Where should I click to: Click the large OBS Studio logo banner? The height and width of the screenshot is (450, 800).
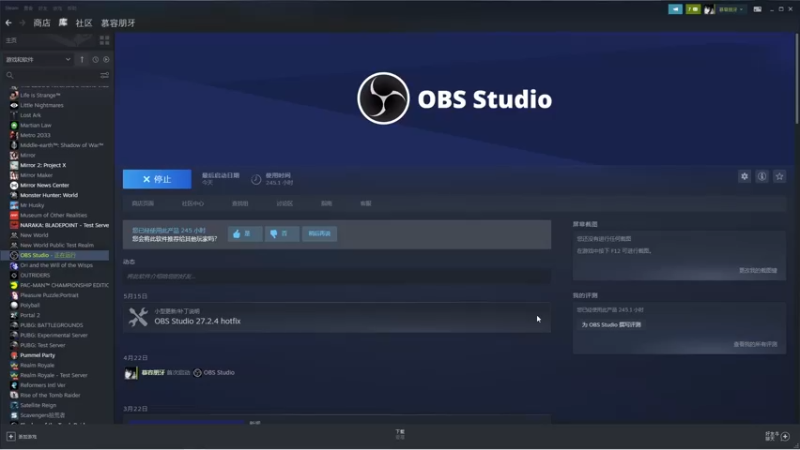point(454,98)
